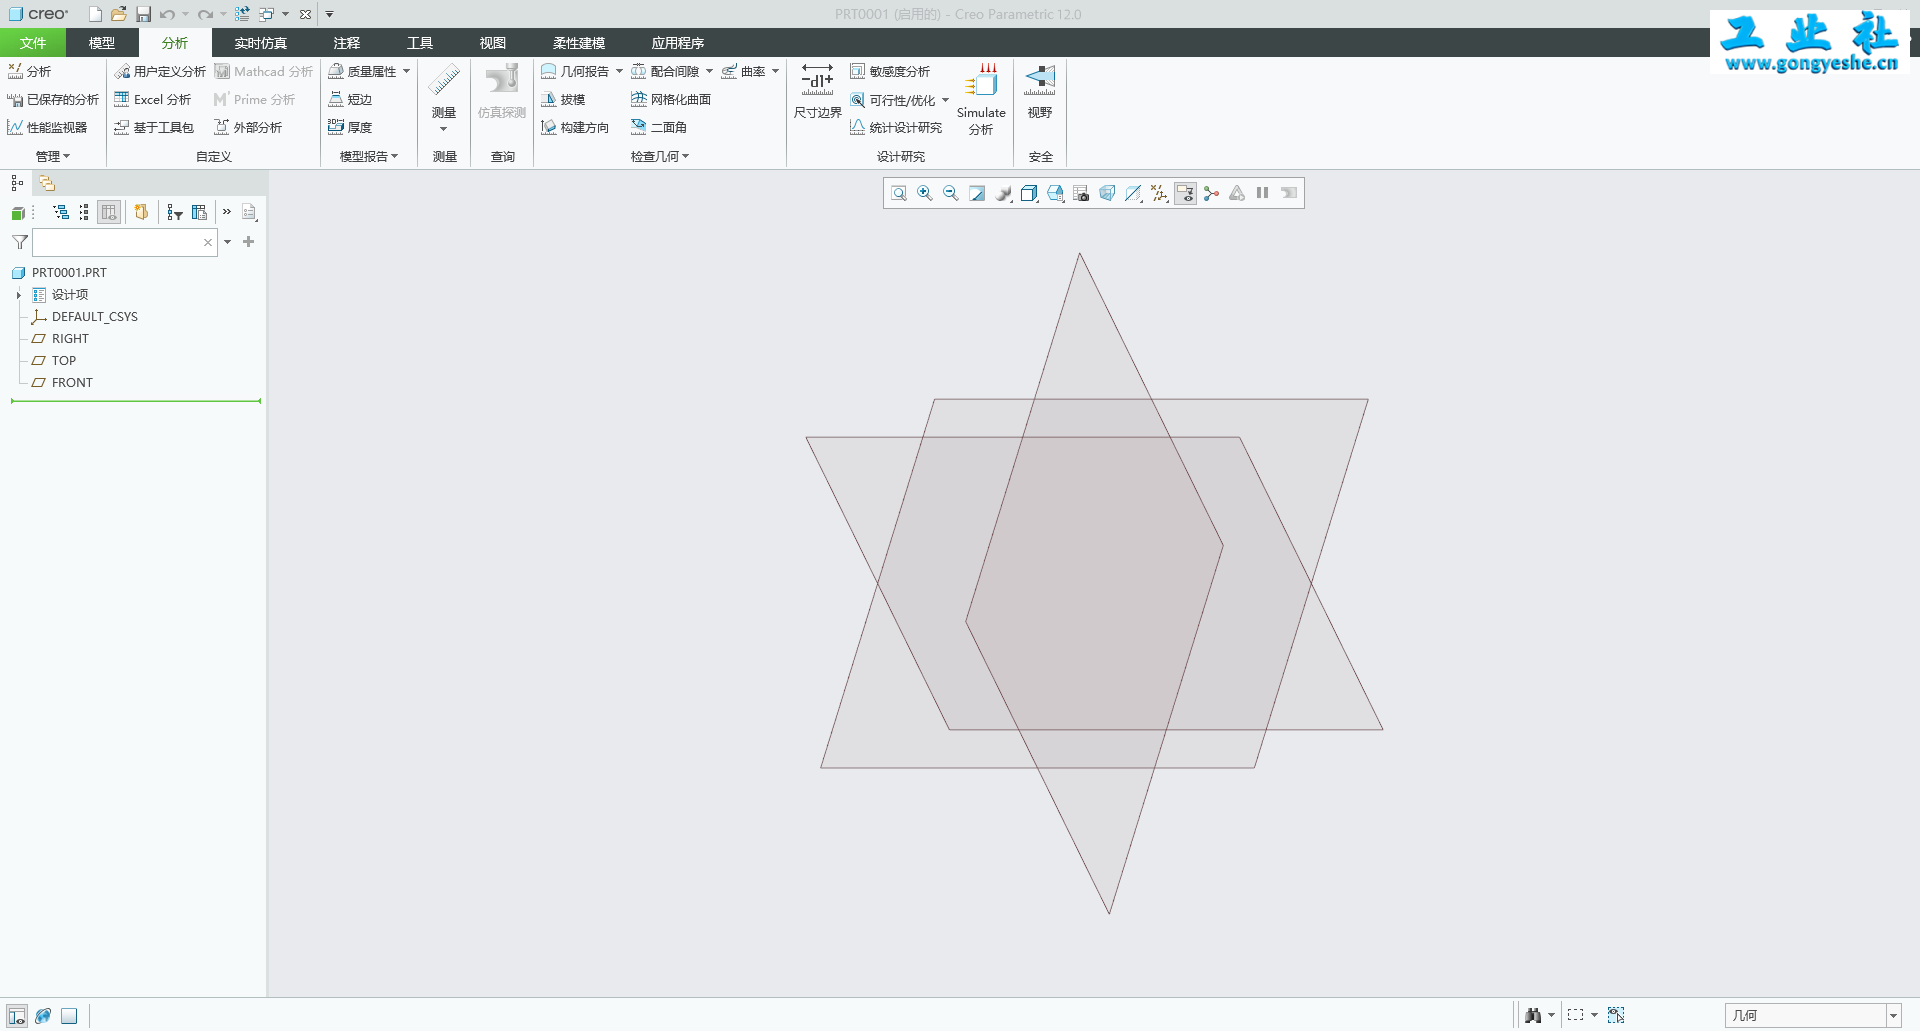The height and width of the screenshot is (1032, 1920).
Task: Click the new folder group icon in tree toolbar
Action: pos(141,212)
